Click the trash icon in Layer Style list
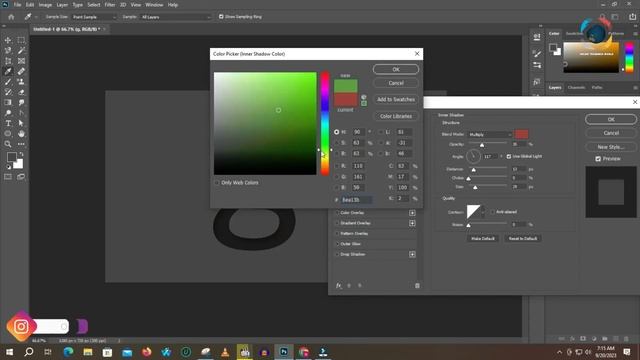640x360 pixels. click(x=417, y=286)
